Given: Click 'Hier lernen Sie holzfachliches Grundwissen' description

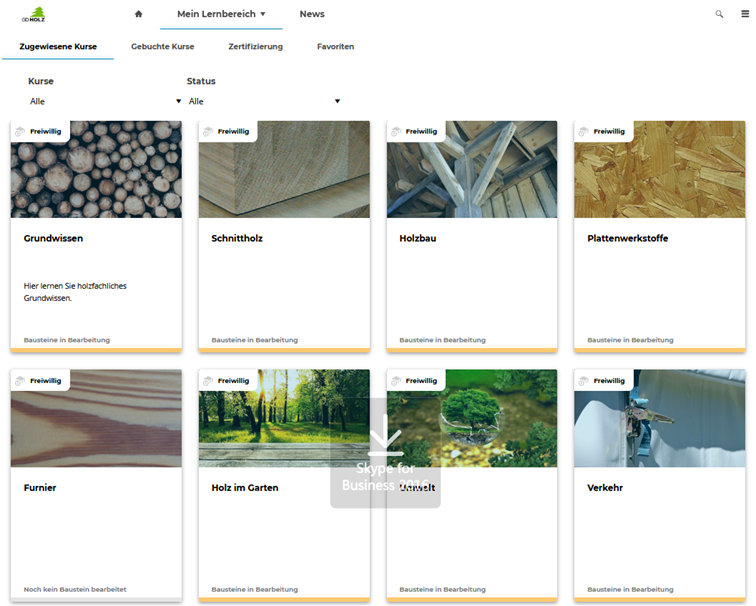Looking at the screenshot, I should [x=75, y=292].
